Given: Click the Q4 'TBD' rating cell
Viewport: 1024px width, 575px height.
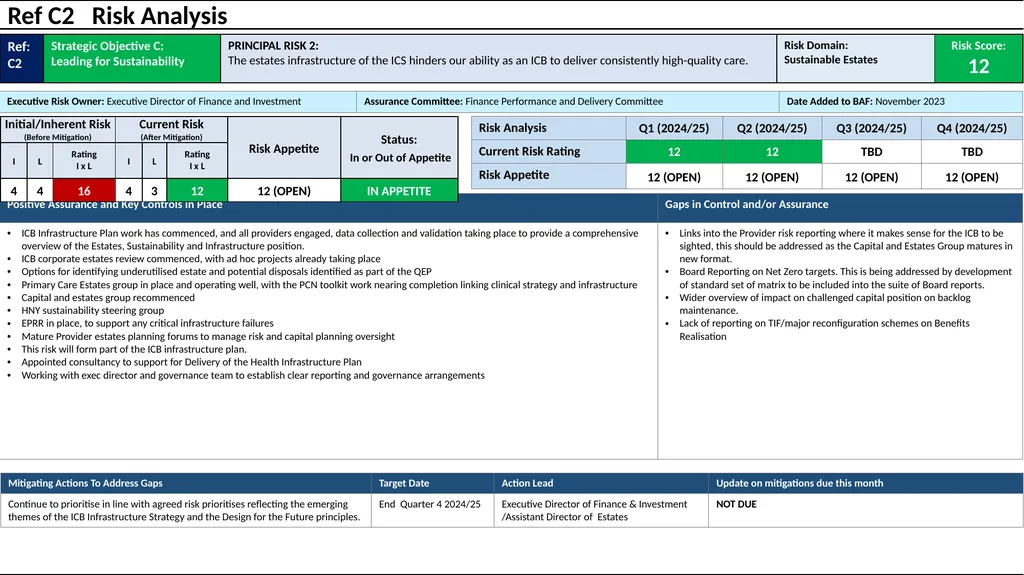Looking at the screenshot, I should (x=972, y=152).
